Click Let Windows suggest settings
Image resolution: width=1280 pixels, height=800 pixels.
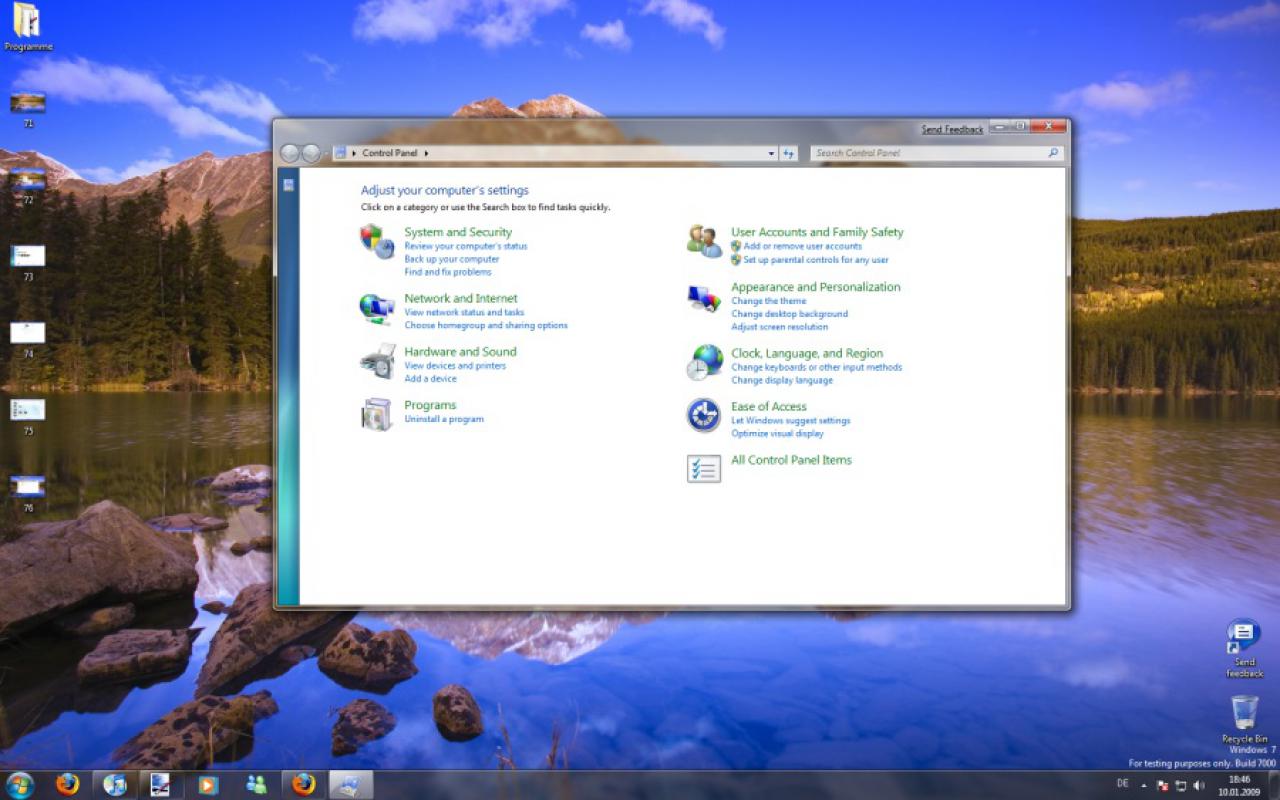pos(790,421)
